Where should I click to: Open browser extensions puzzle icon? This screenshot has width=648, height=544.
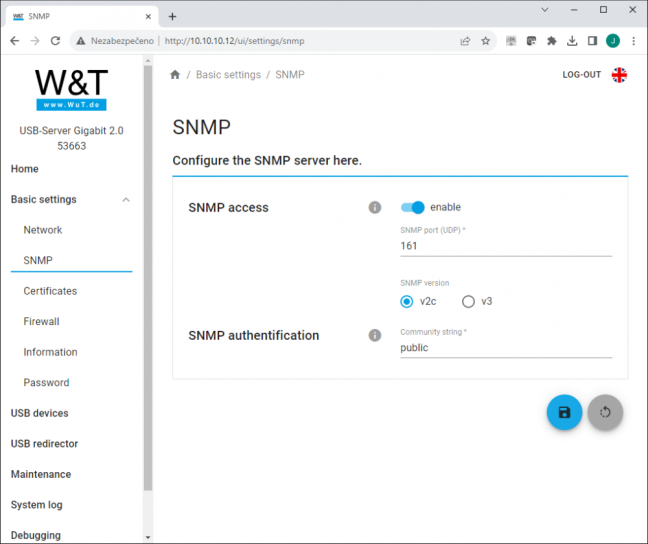click(551, 41)
